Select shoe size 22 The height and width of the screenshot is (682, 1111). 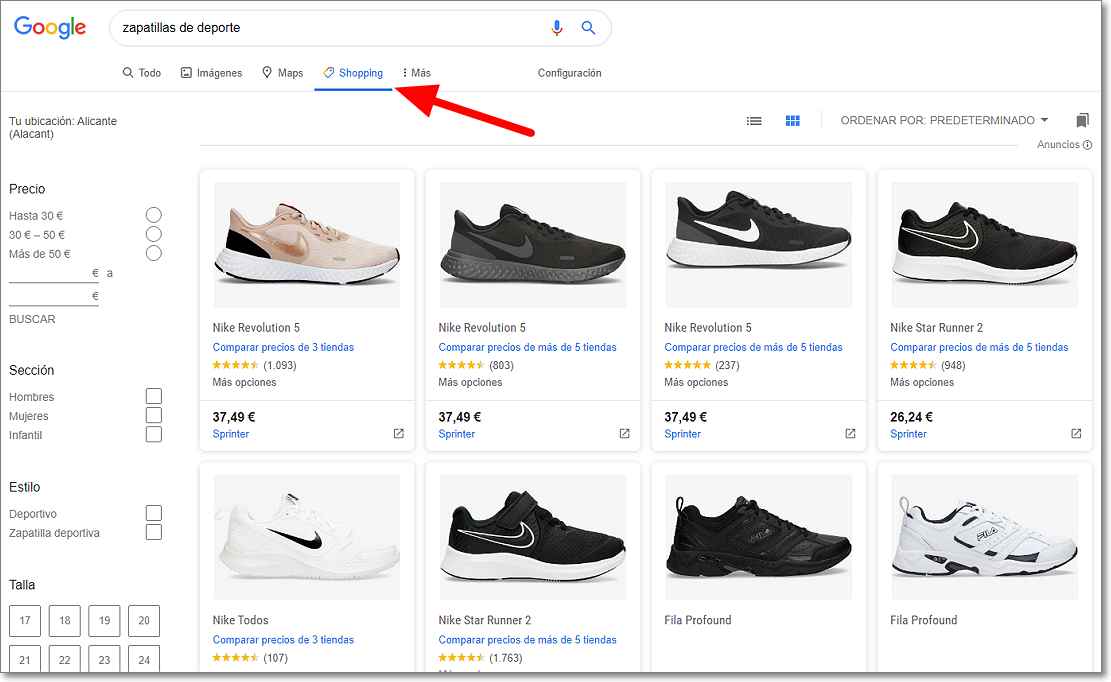(x=64, y=659)
